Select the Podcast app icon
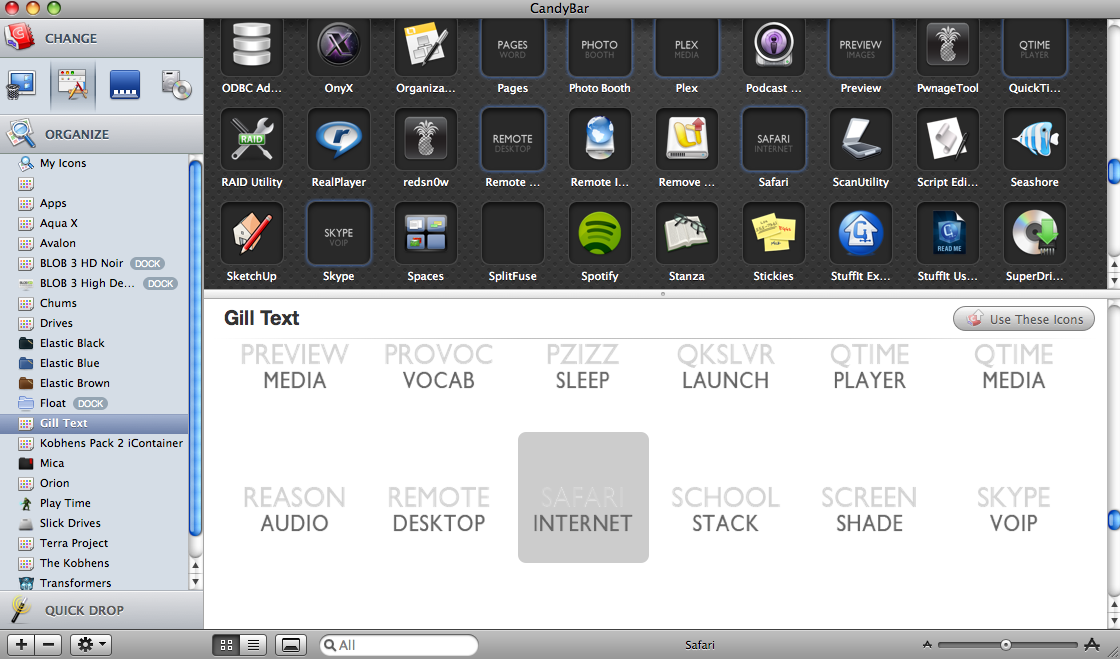 [x=774, y=45]
